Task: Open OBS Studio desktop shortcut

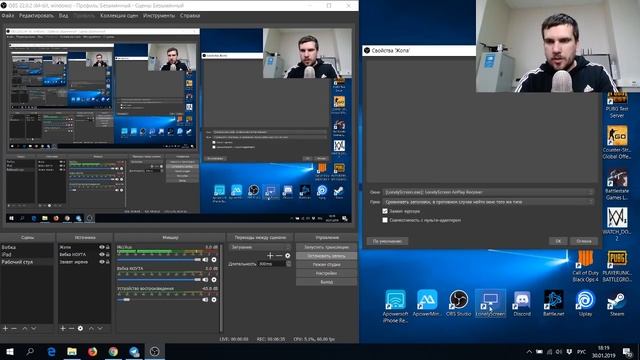Action: pyautogui.click(x=458, y=303)
